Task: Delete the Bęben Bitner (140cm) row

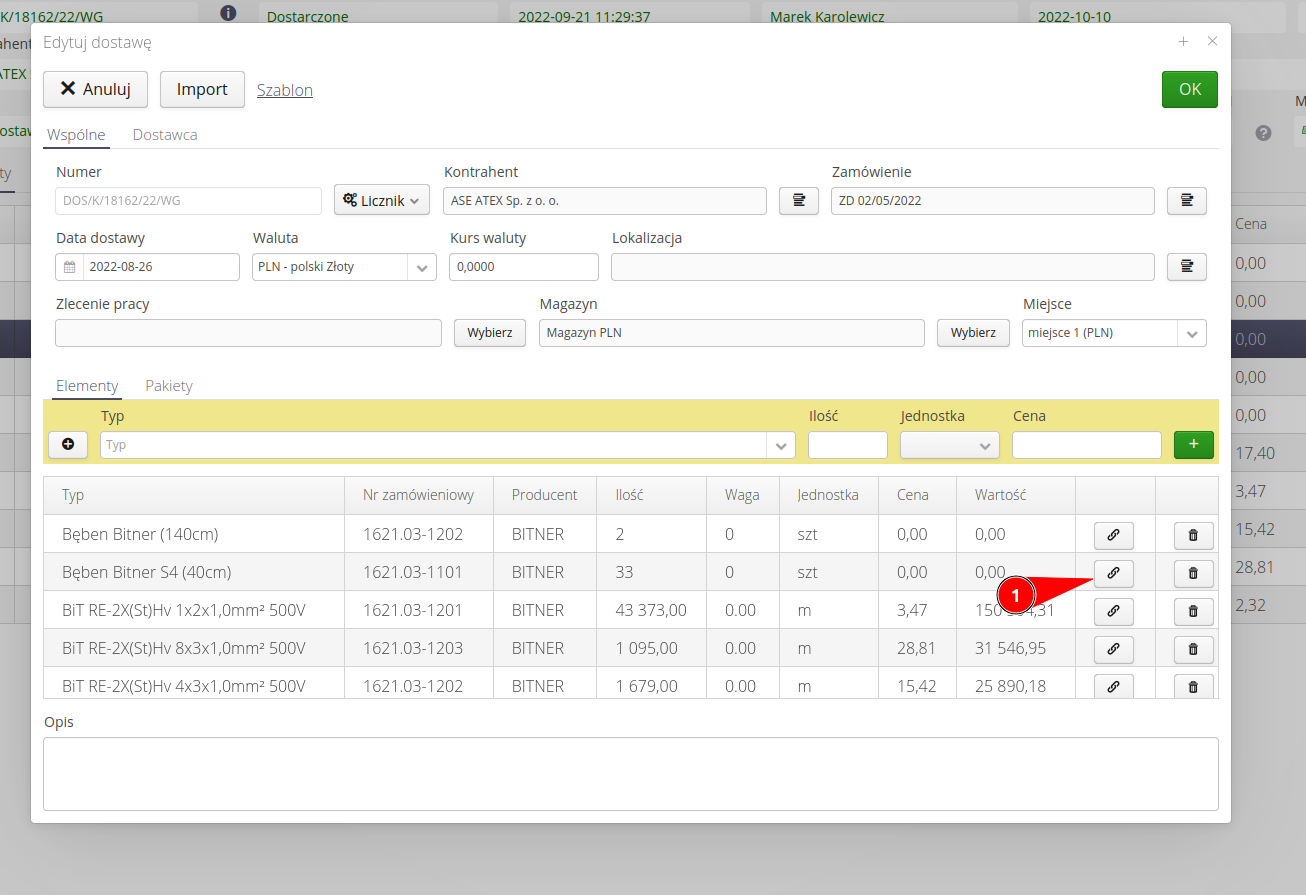Action: (x=1192, y=536)
